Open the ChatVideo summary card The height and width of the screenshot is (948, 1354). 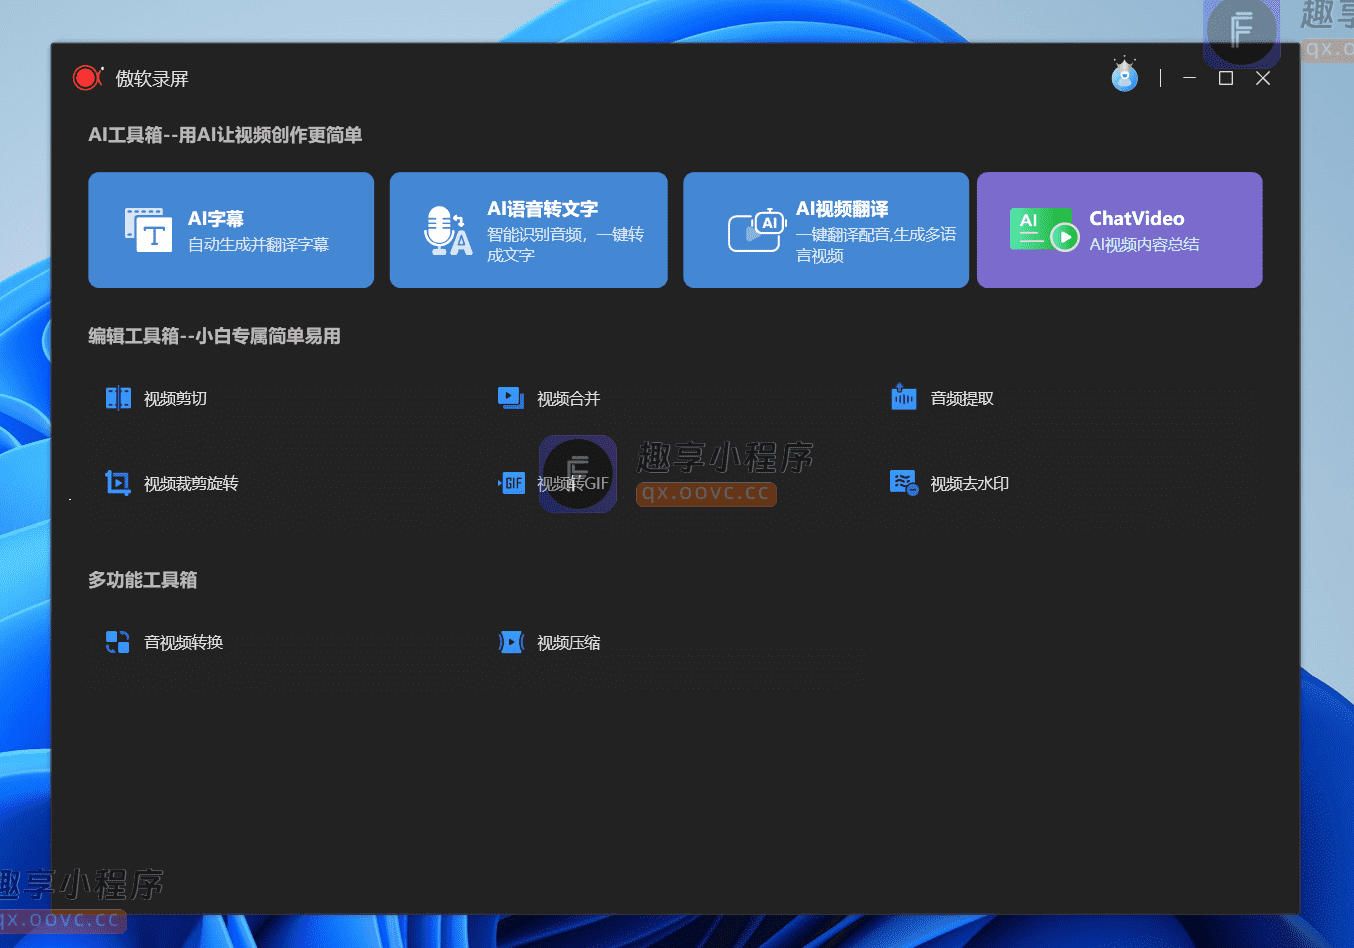(x=1120, y=230)
